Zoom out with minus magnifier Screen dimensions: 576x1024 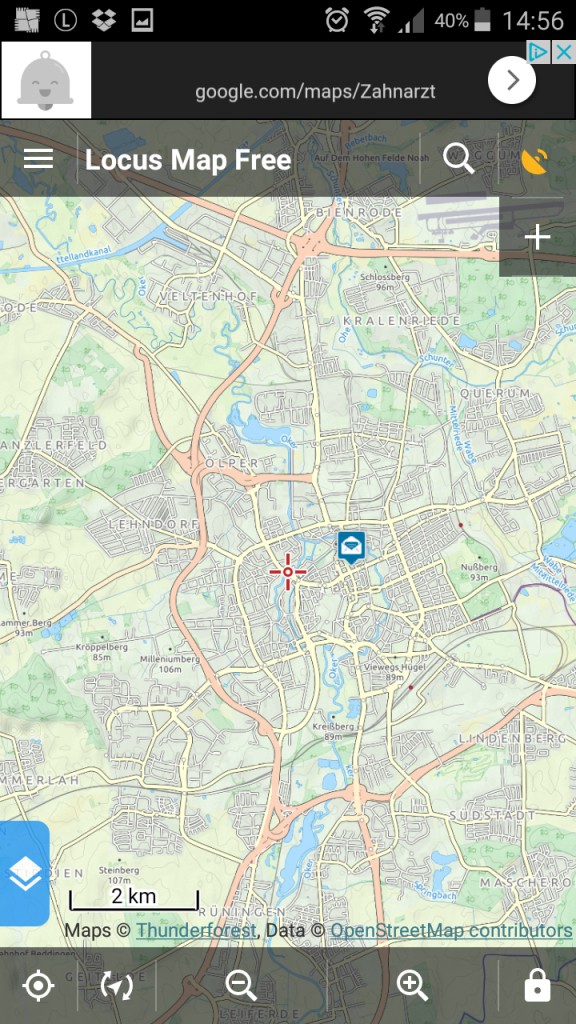(x=241, y=985)
